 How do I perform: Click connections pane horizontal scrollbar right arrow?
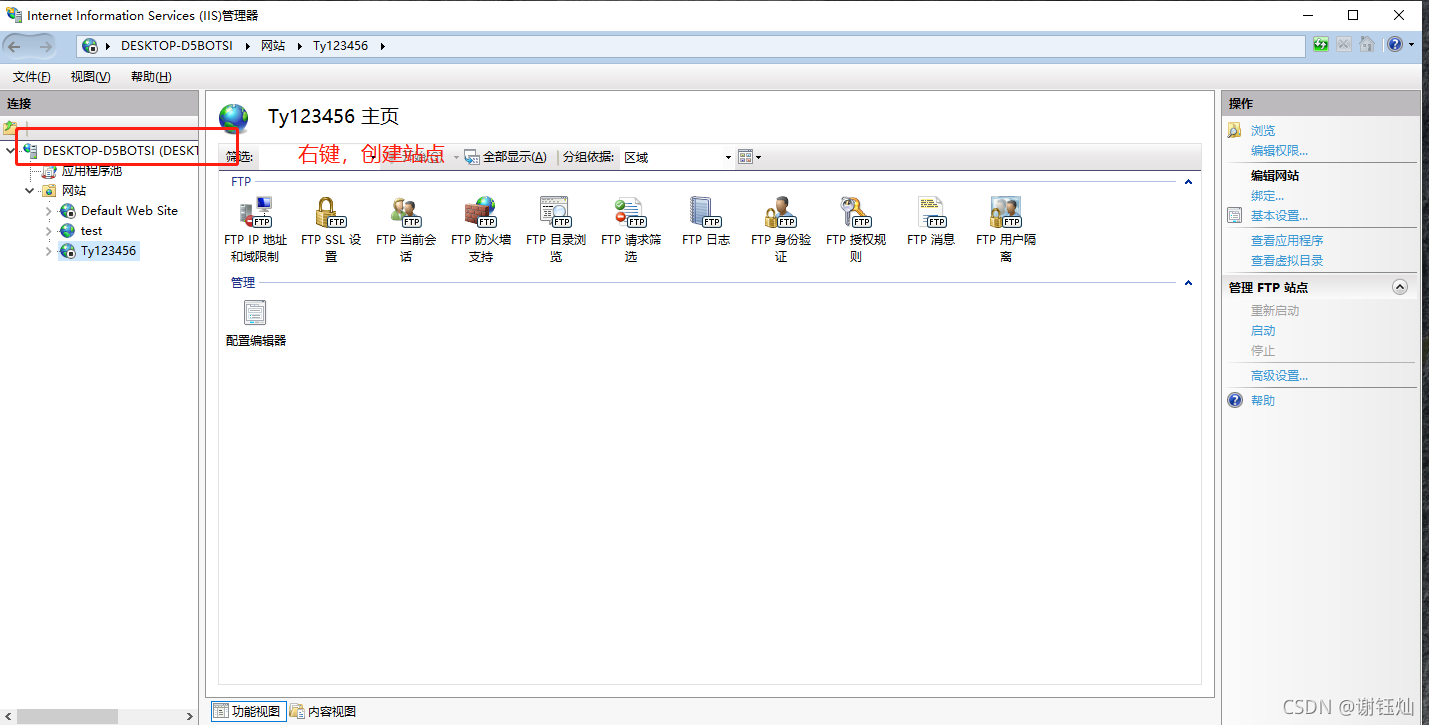190,716
